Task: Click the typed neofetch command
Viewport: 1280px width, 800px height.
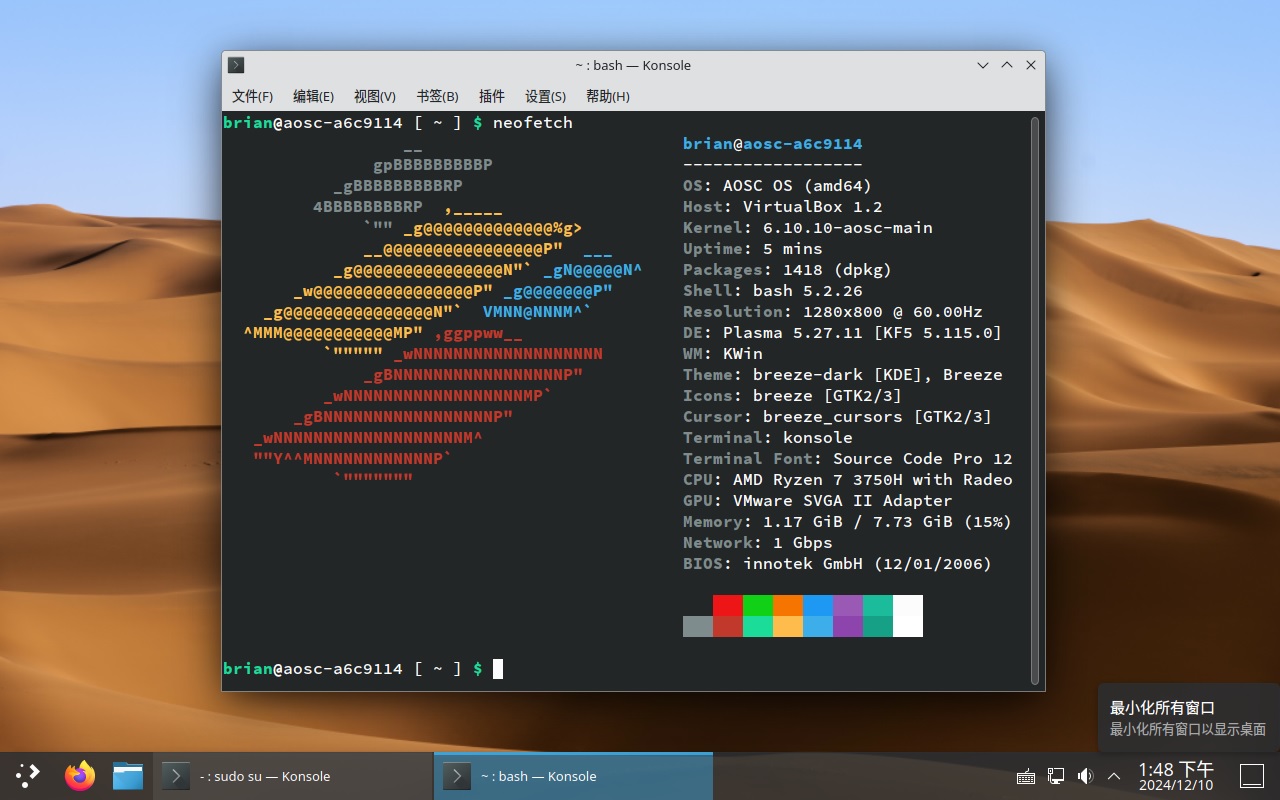Action: click(533, 123)
